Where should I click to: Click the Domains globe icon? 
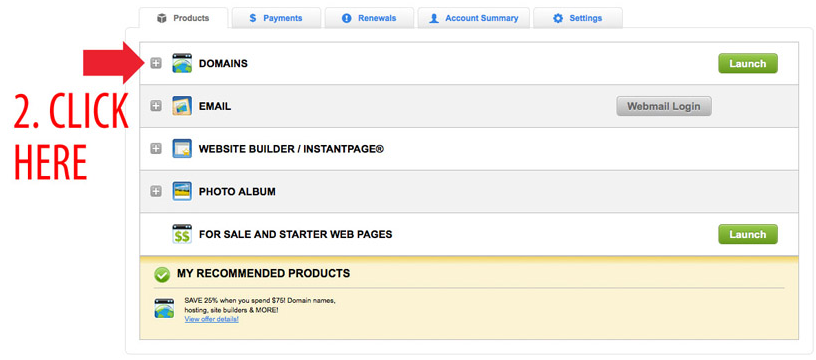(x=182, y=63)
